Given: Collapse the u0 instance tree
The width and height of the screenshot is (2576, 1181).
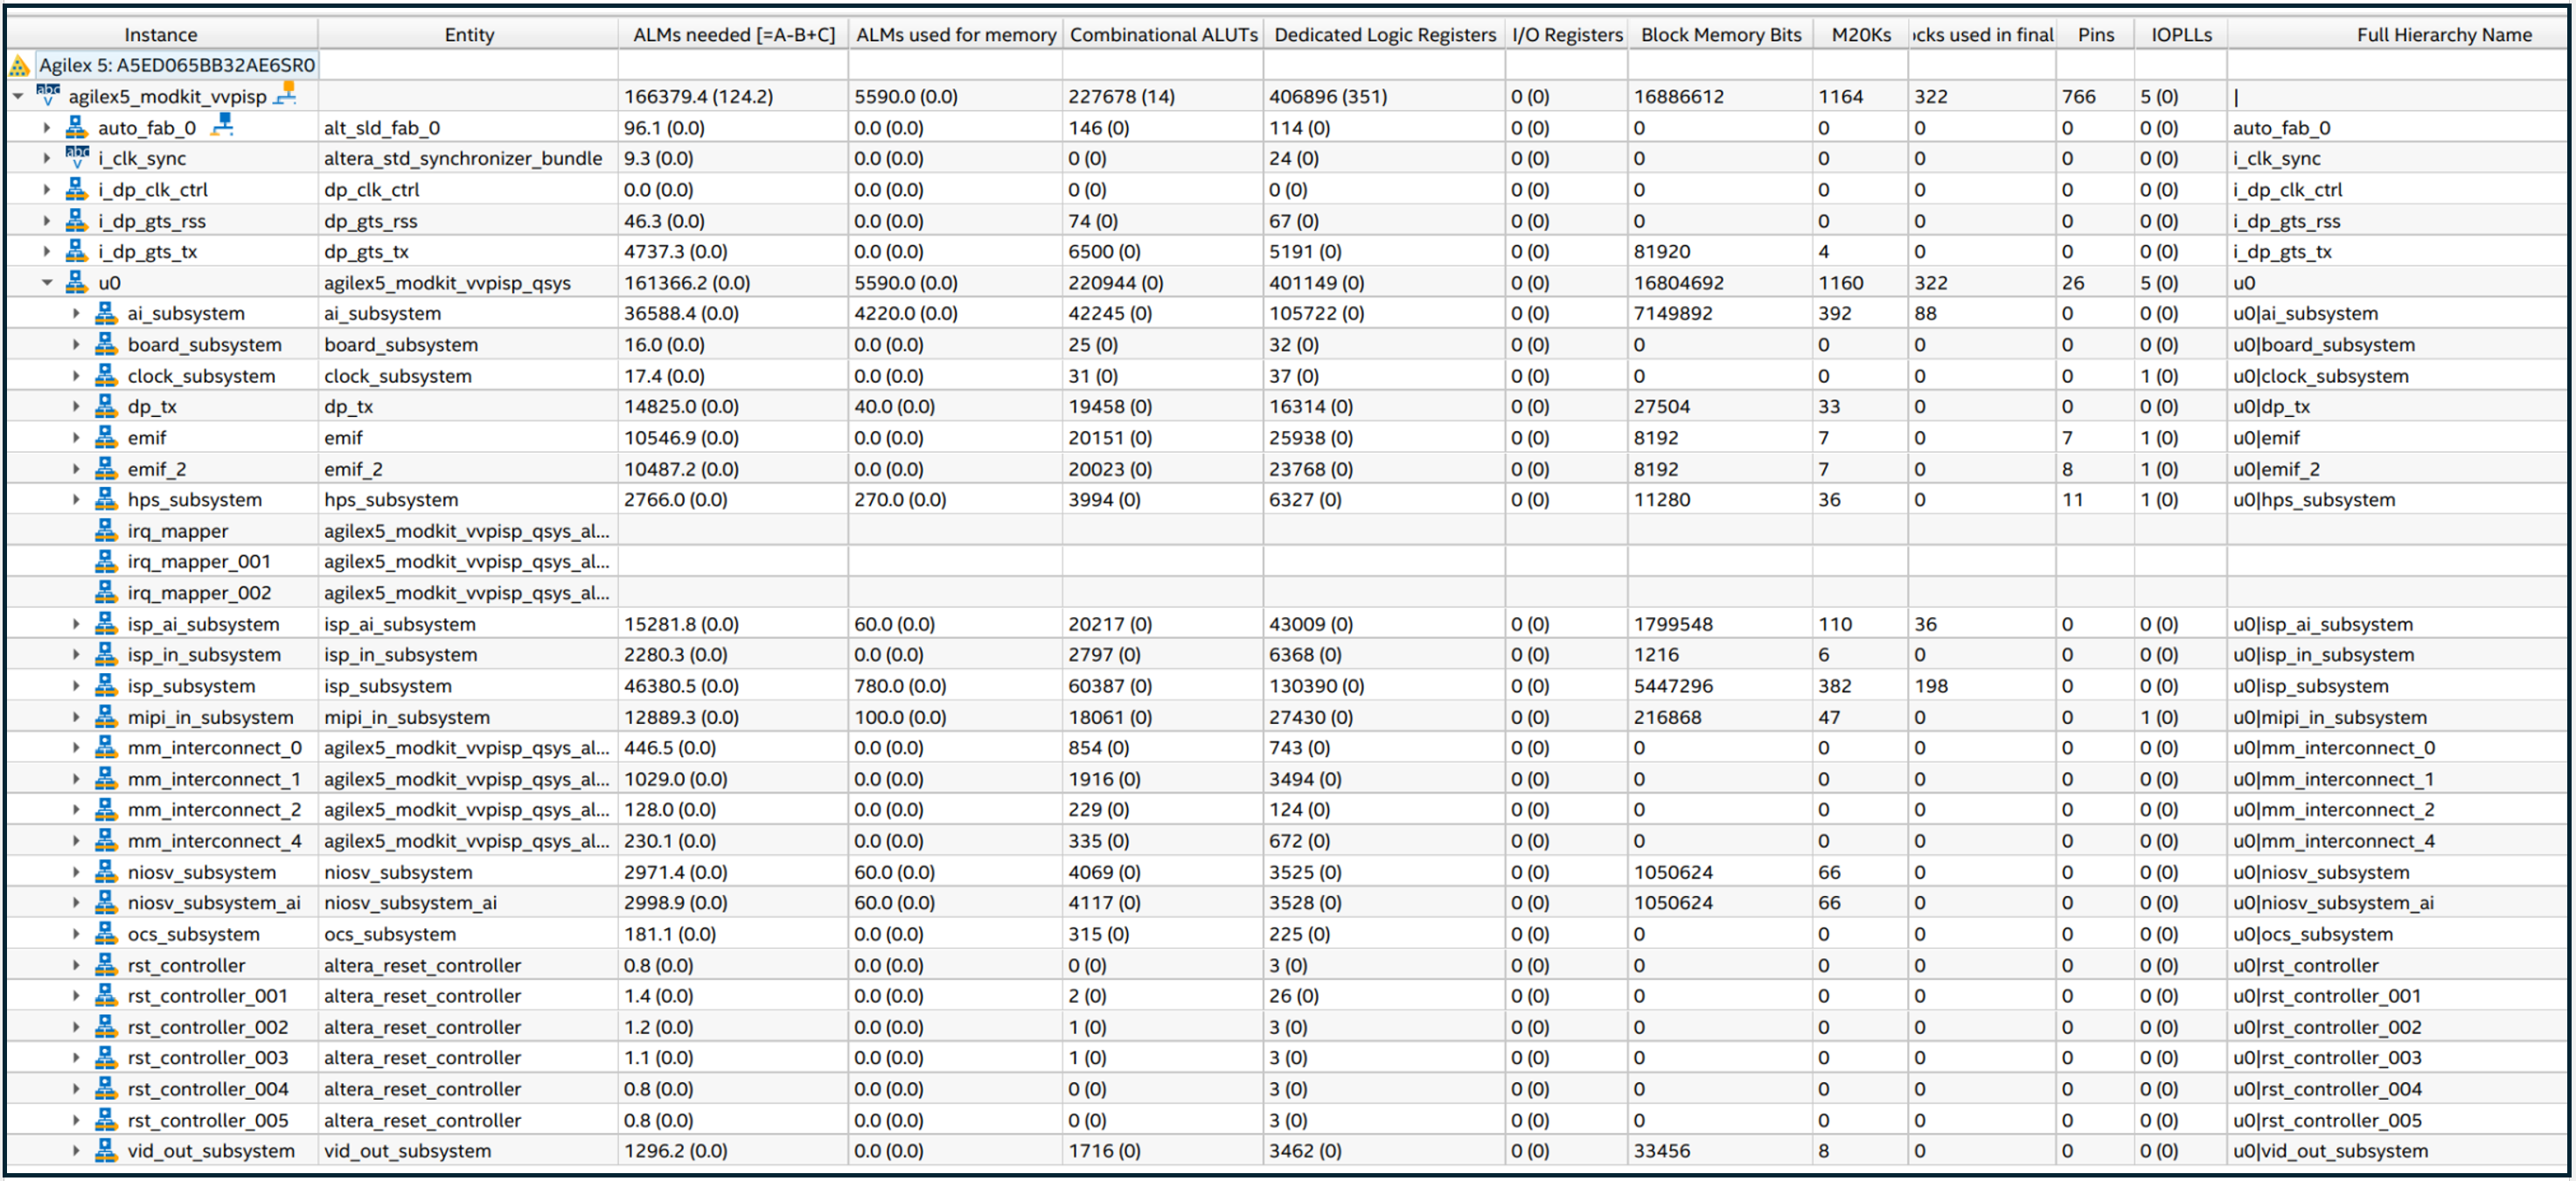Looking at the screenshot, I should coord(47,283).
